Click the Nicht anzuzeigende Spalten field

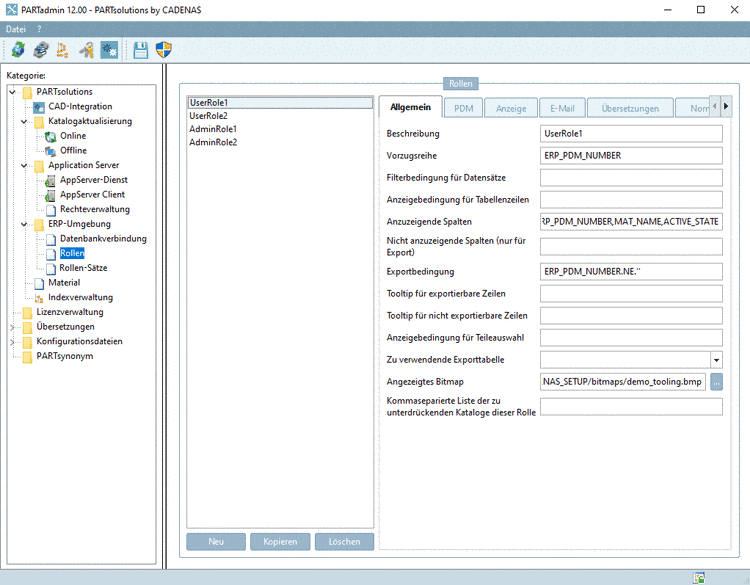click(x=631, y=246)
